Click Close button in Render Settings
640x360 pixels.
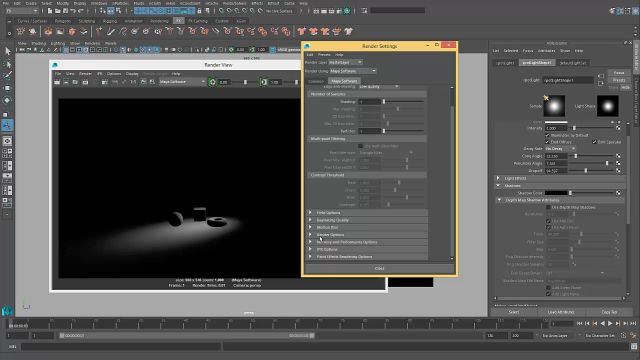pos(379,269)
